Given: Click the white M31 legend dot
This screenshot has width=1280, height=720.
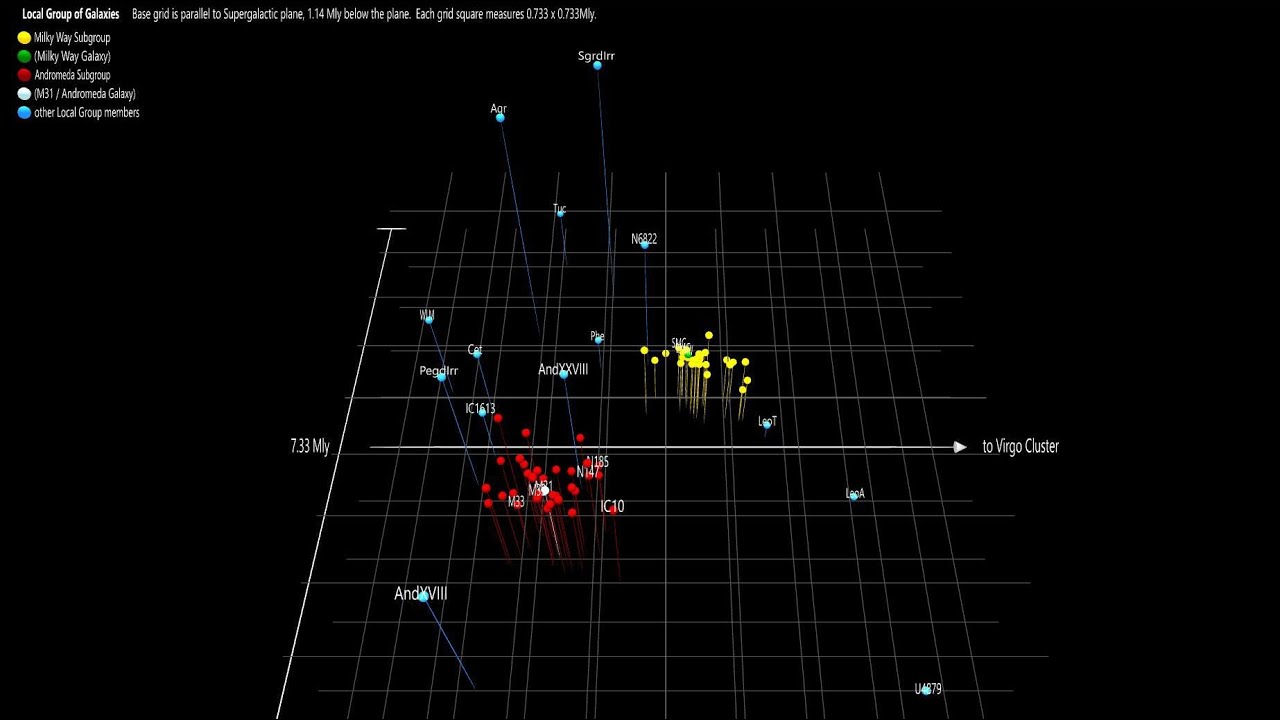Looking at the screenshot, I should pos(24,94).
